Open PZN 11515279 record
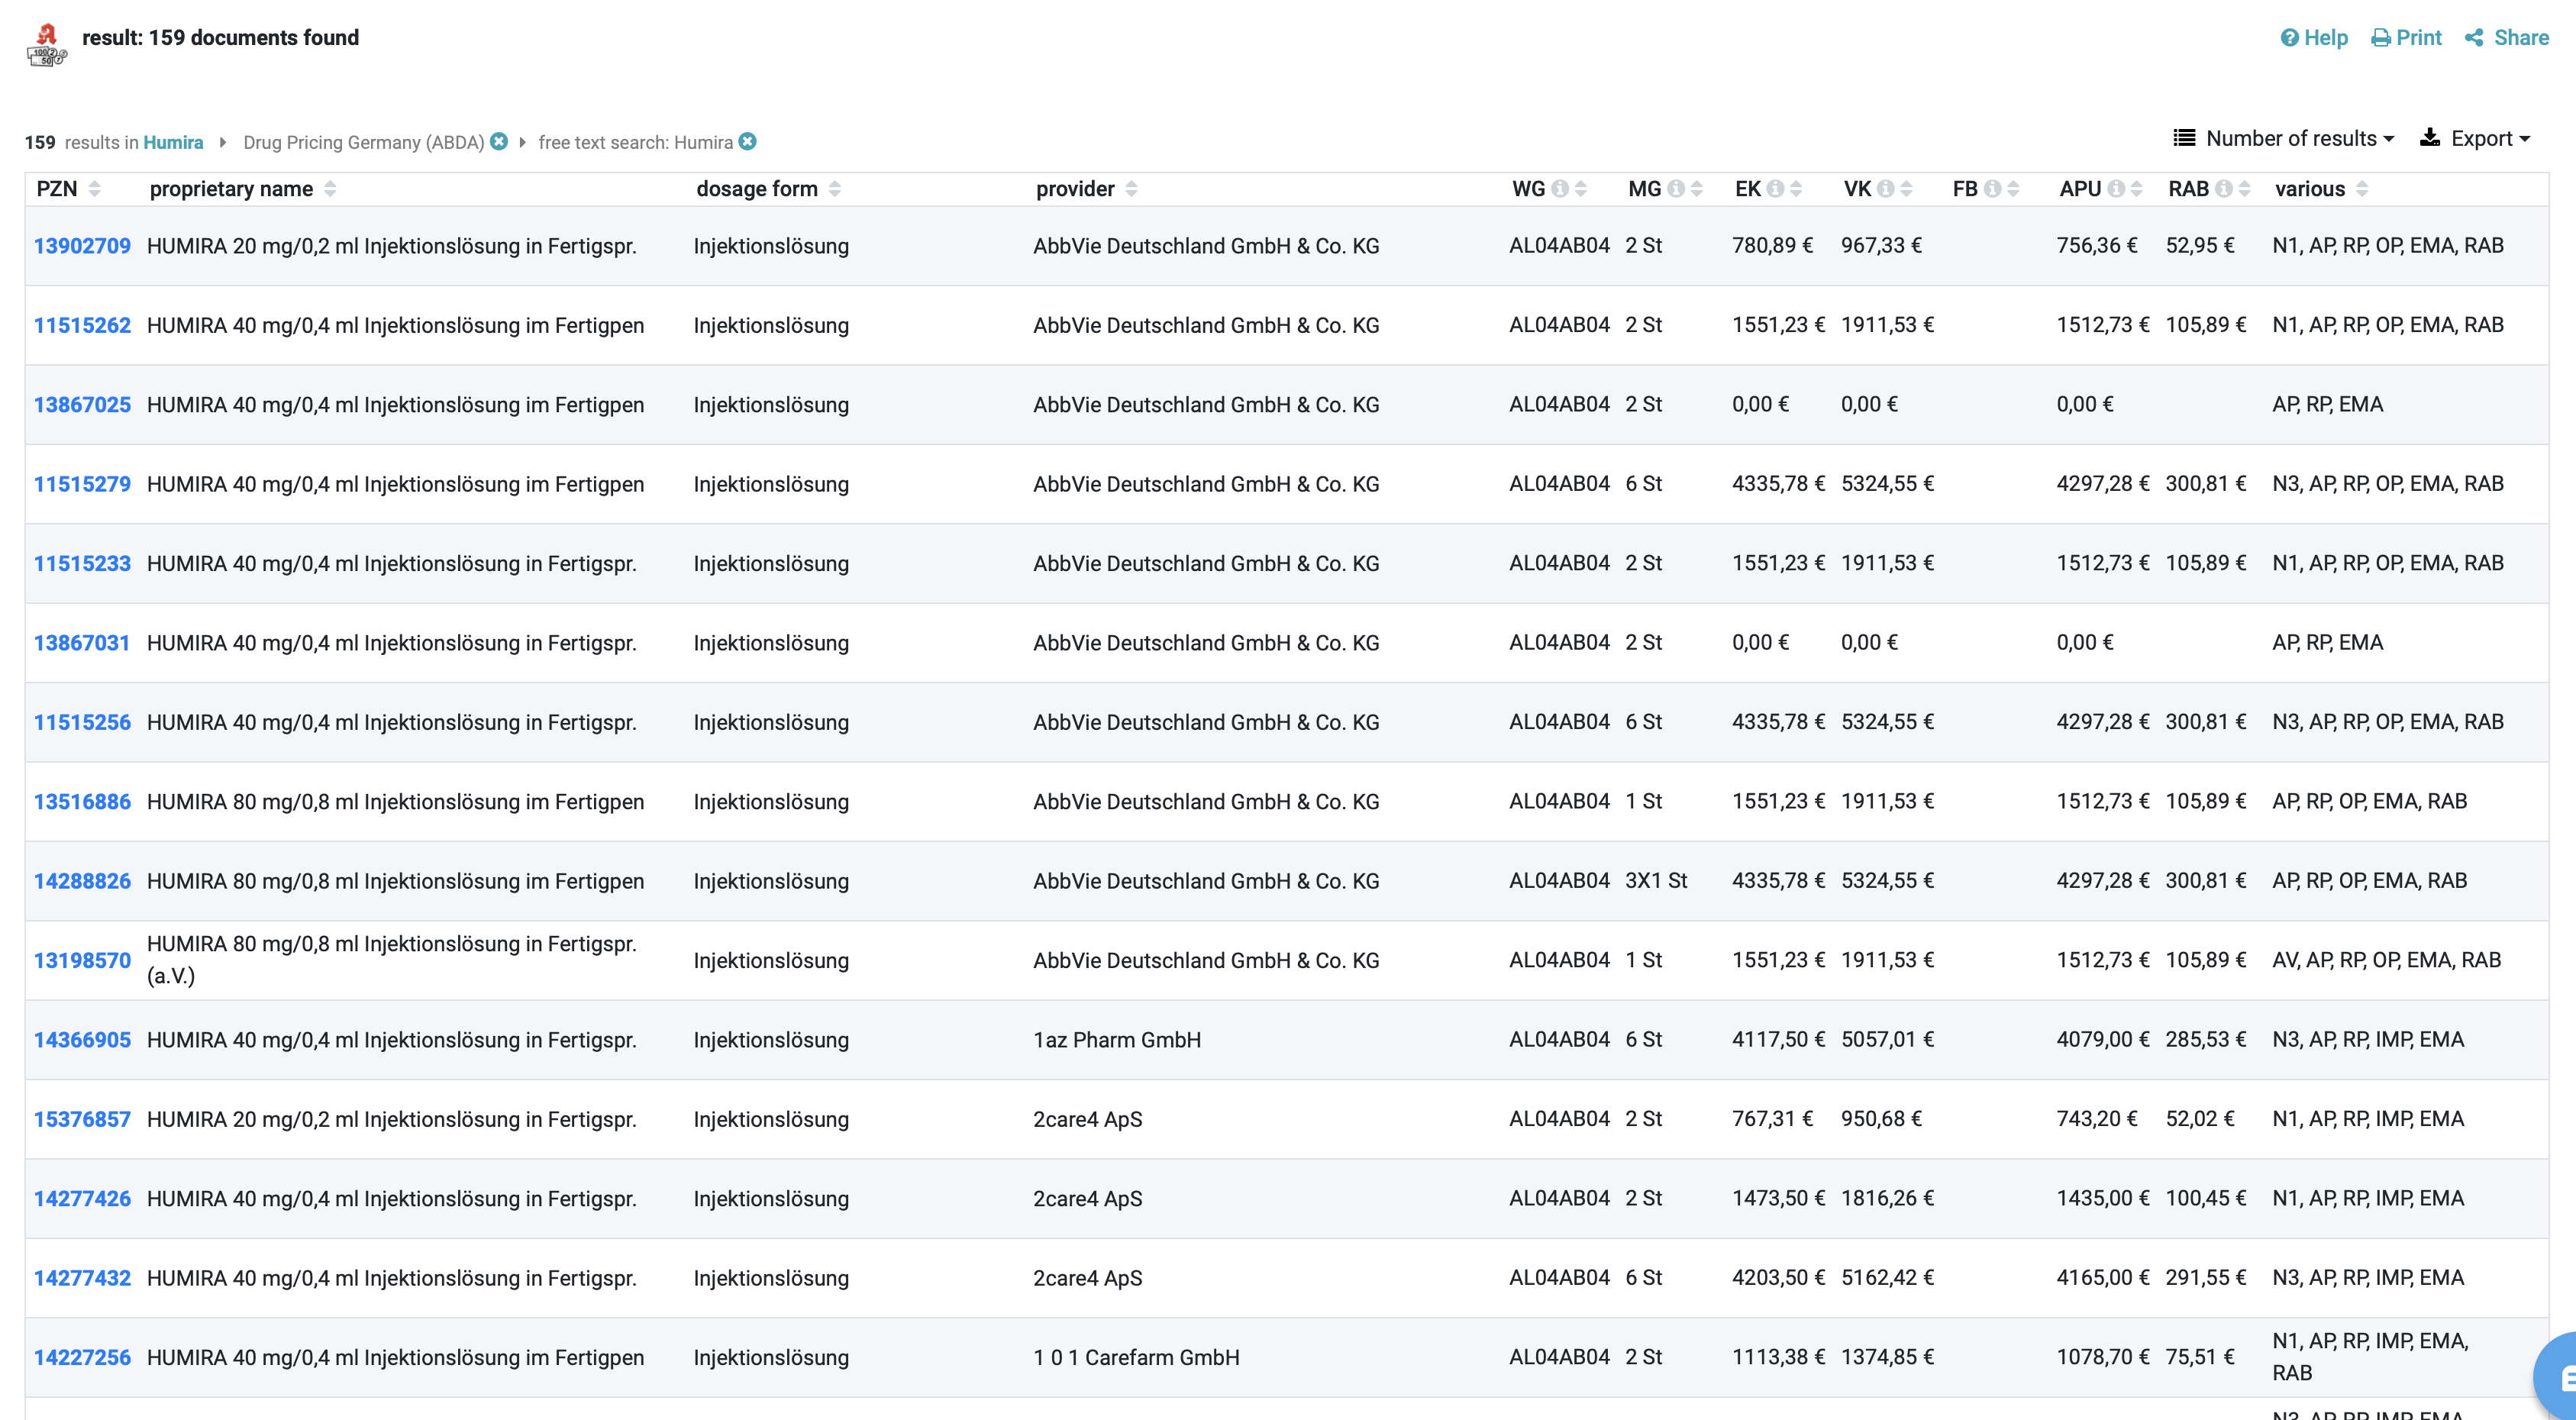This screenshot has height=1420, width=2576. (82, 484)
